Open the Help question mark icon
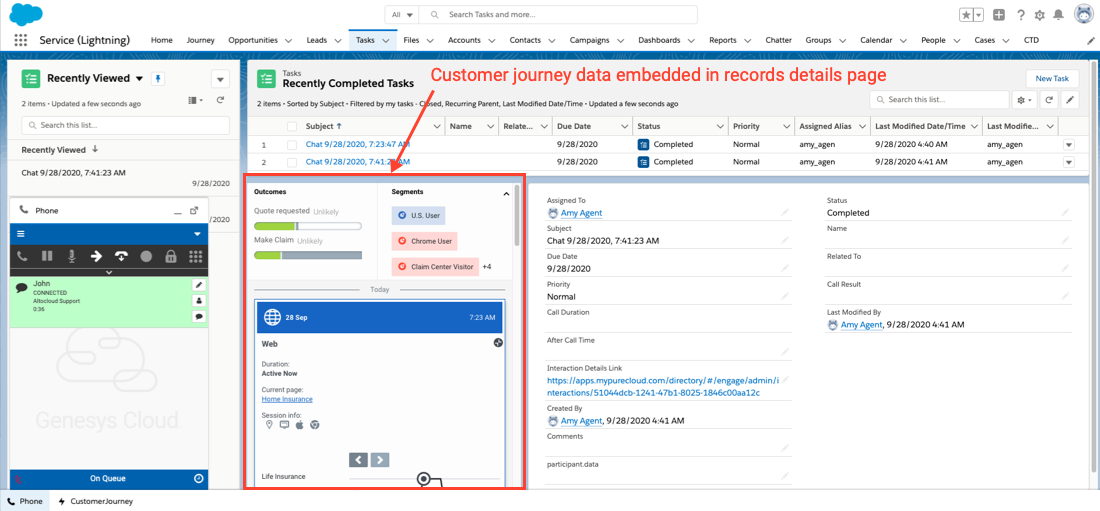 tap(1021, 15)
